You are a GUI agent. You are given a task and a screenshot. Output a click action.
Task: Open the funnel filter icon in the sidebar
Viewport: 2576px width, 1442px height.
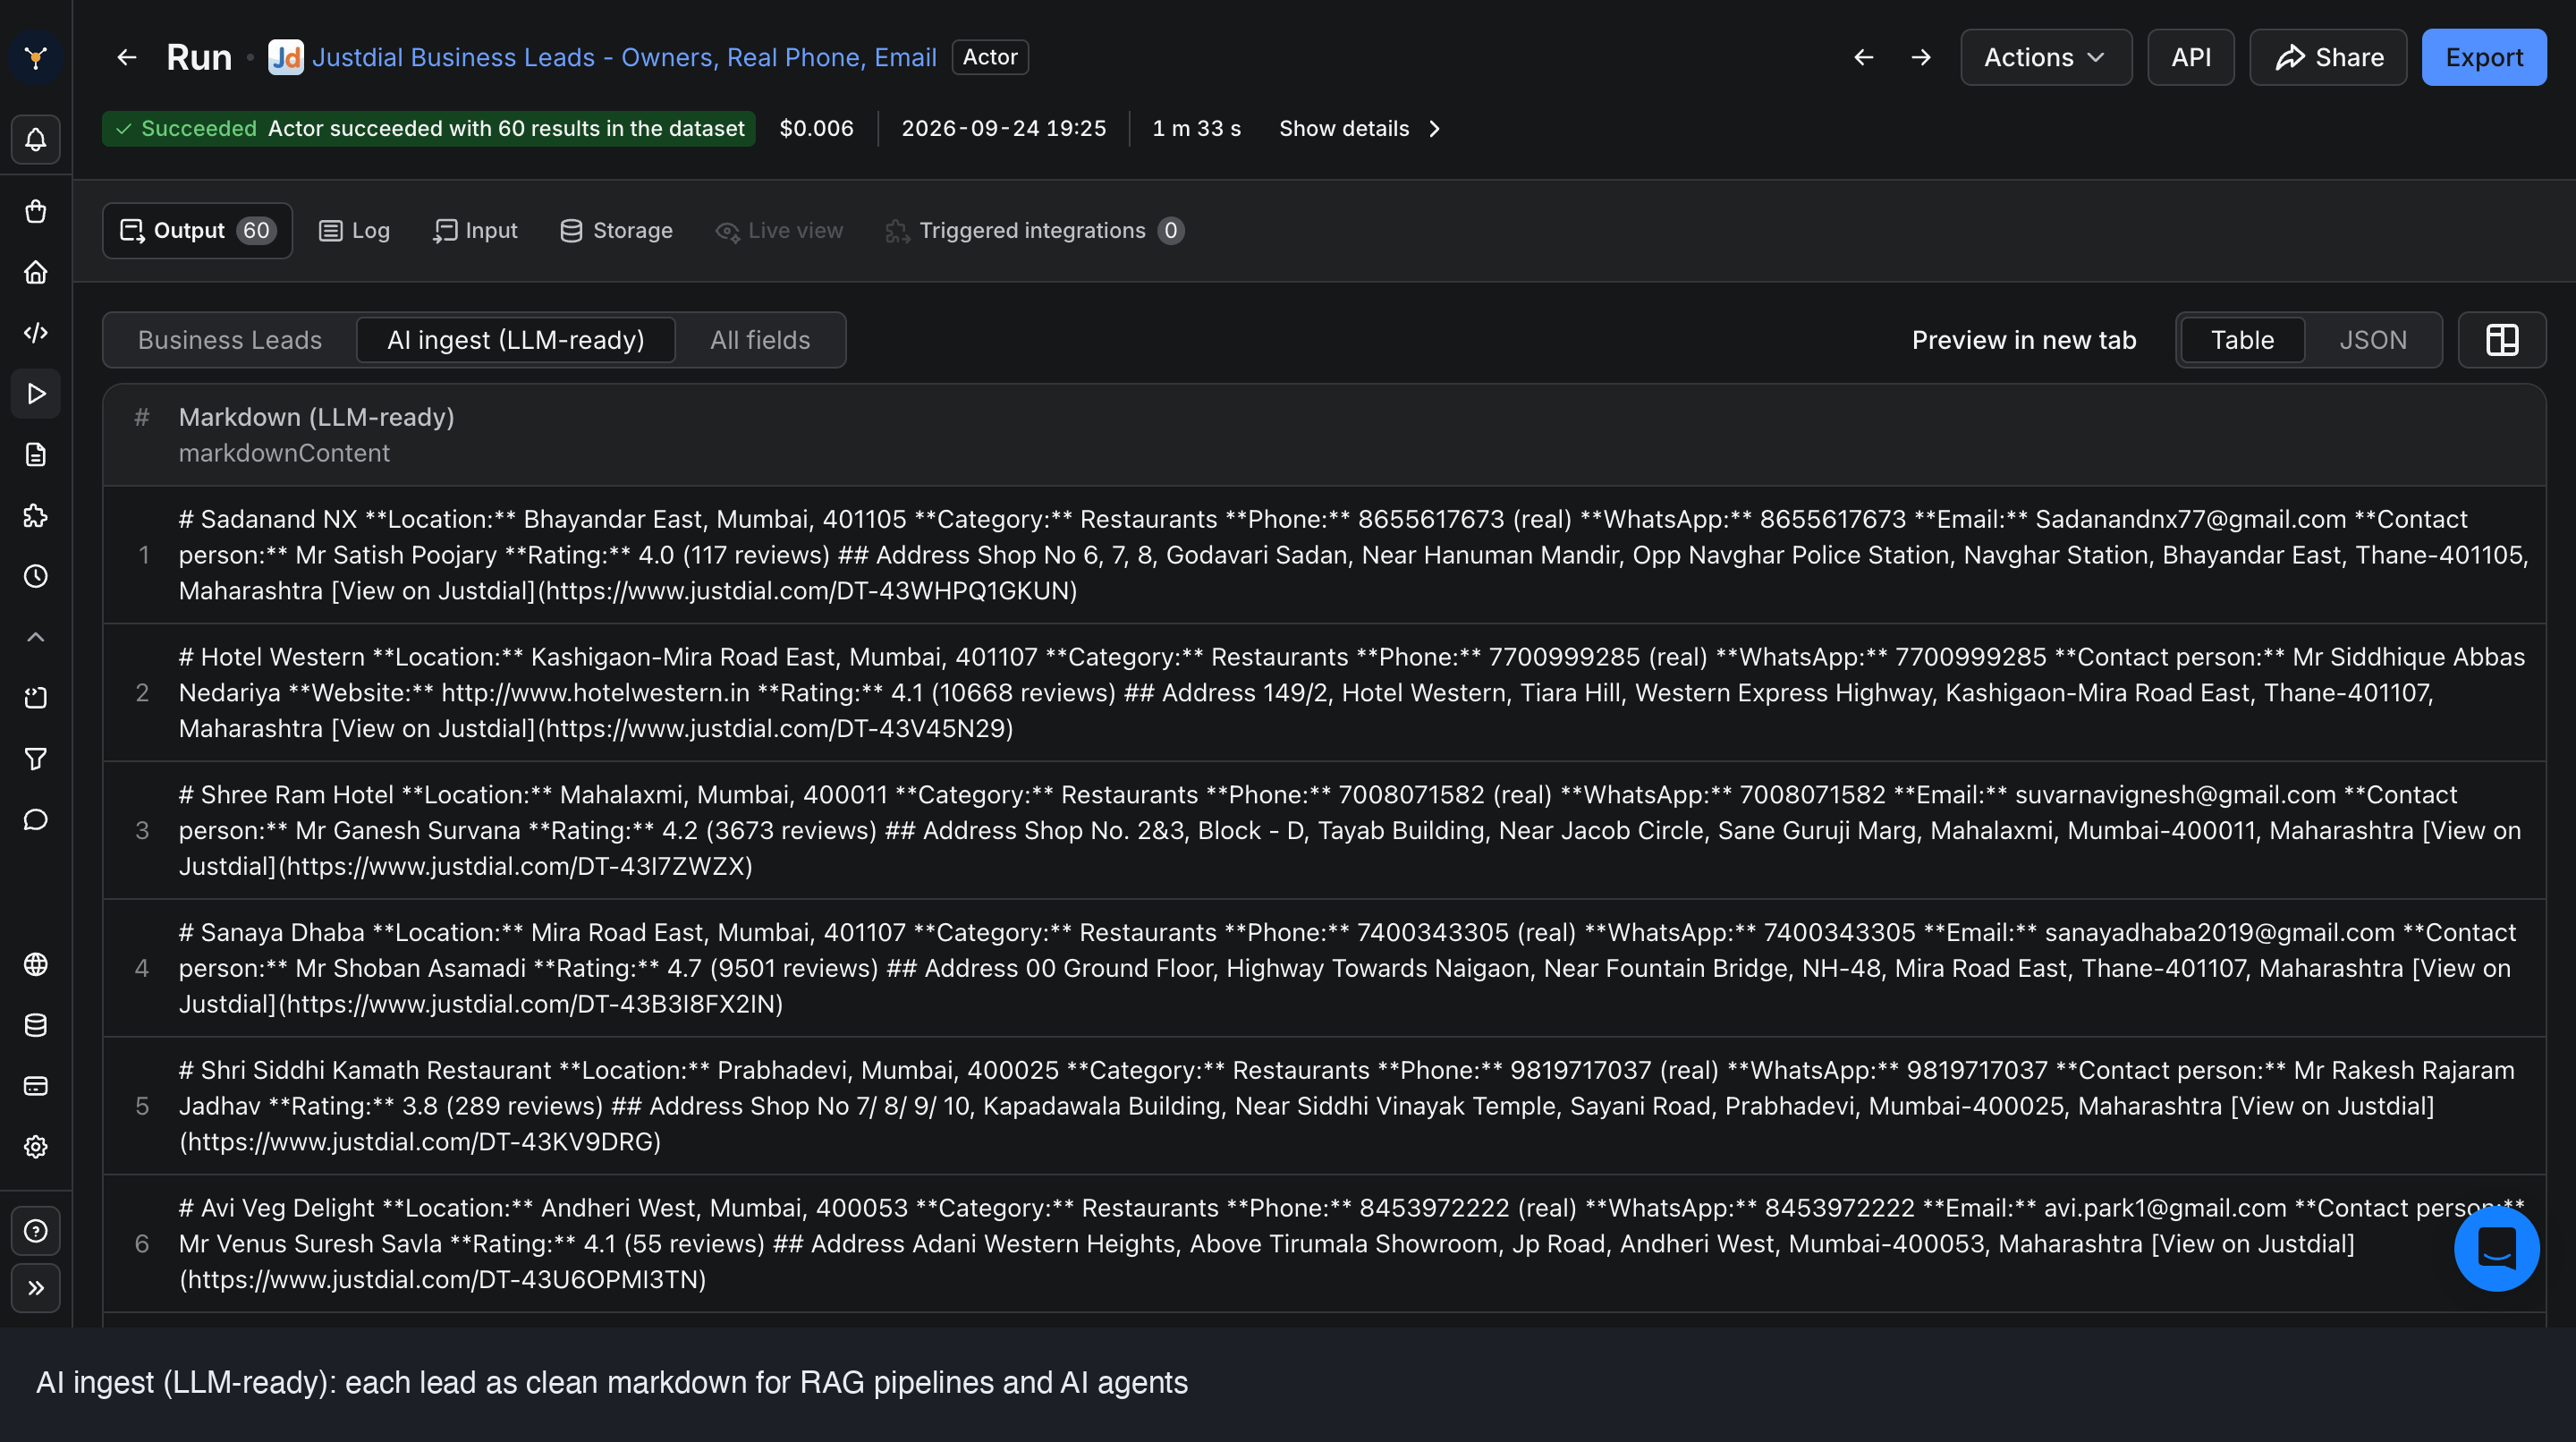tap(35, 759)
